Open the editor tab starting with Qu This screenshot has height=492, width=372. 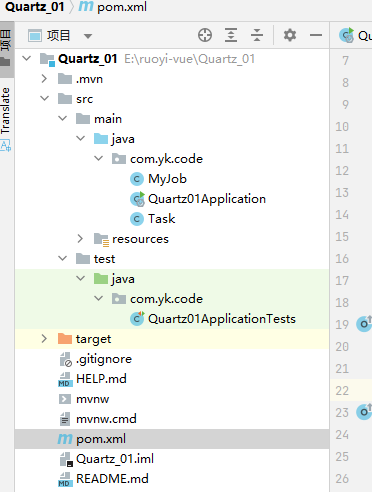(x=355, y=35)
